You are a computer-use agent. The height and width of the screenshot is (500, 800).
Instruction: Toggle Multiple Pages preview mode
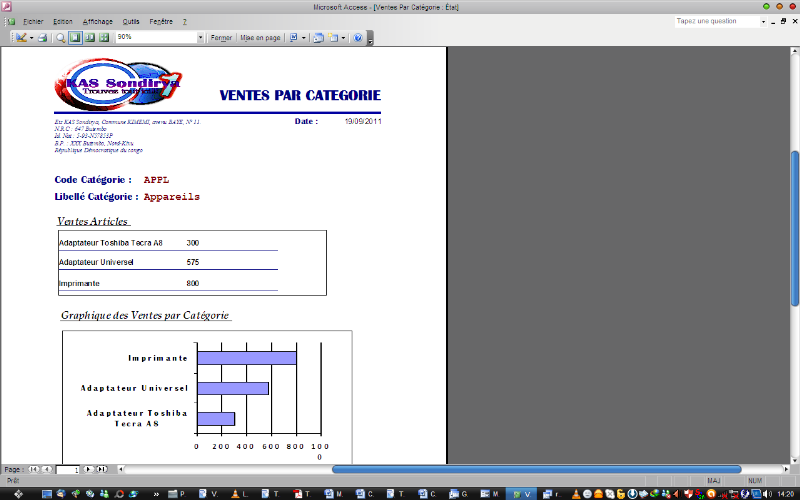pyautogui.click(x=104, y=37)
